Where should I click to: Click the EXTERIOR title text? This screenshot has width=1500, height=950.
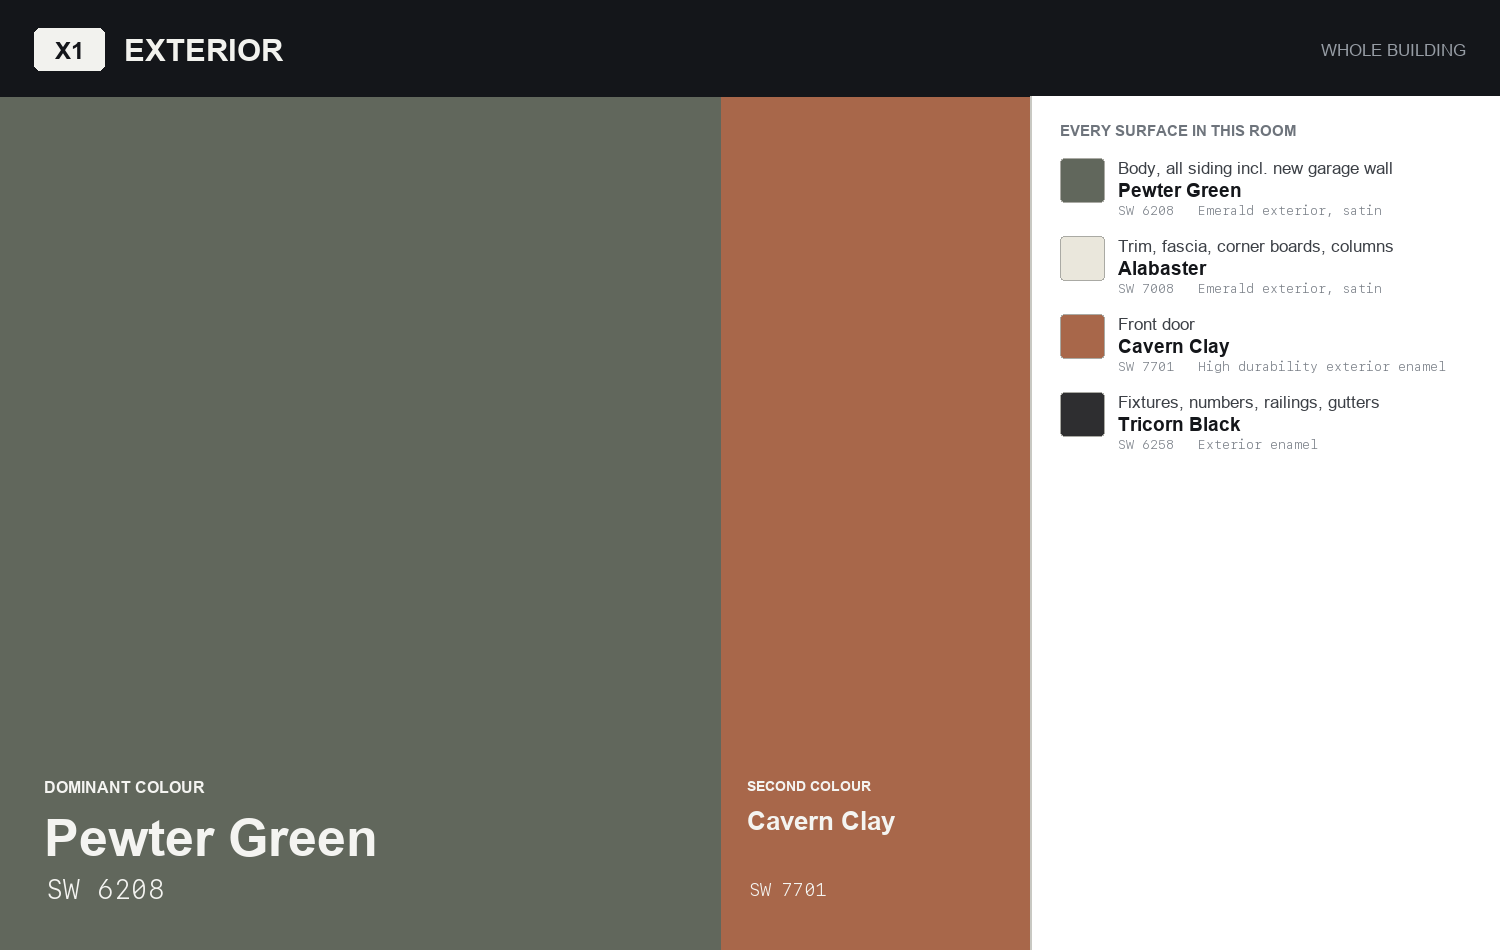coord(204,50)
